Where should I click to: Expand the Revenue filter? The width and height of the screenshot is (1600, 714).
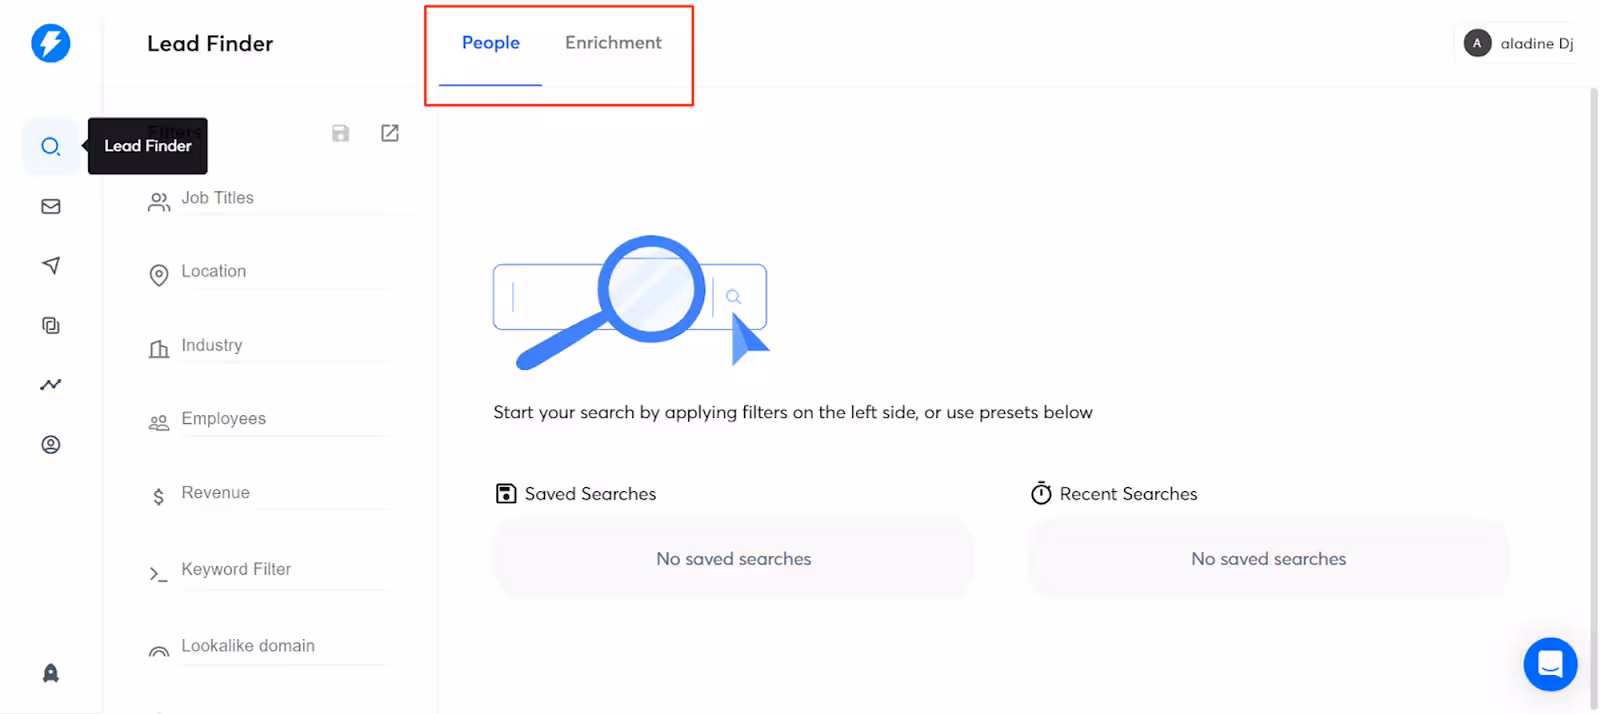point(216,493)
